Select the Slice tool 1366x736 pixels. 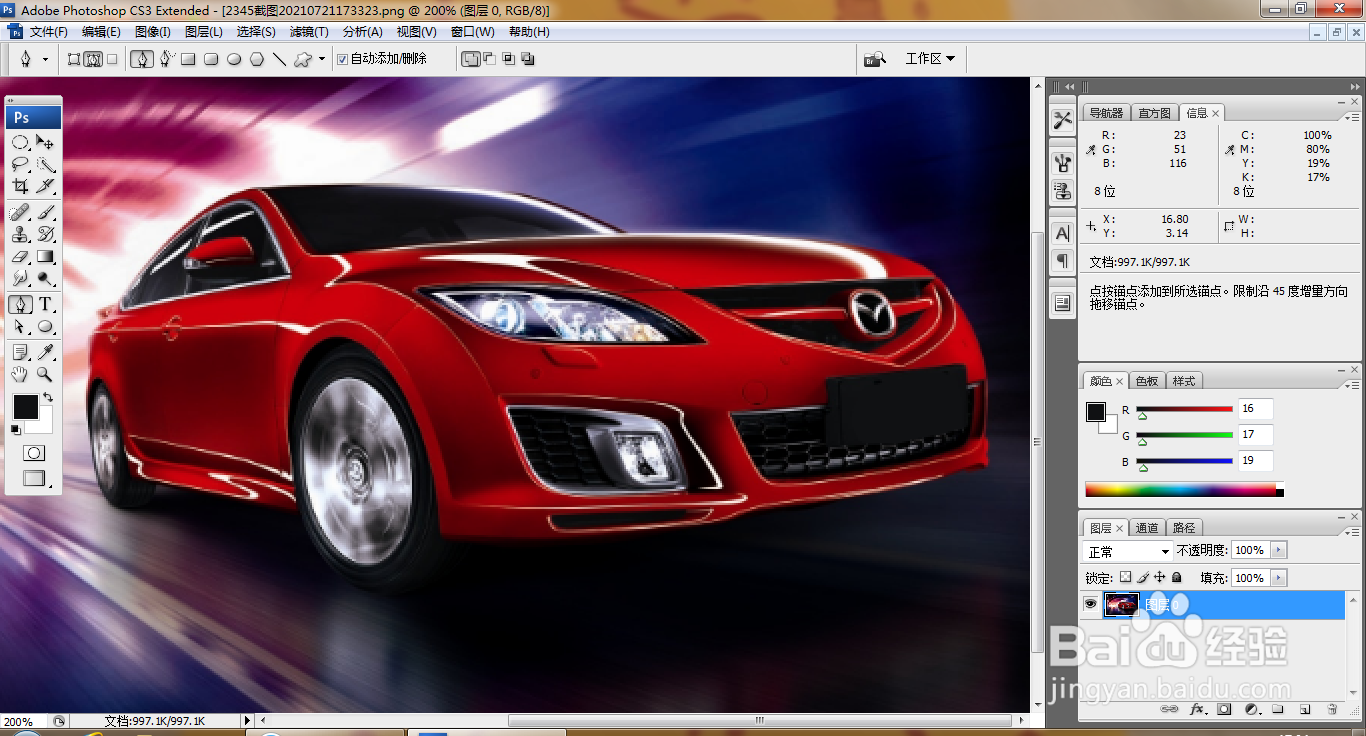(45, 186)
